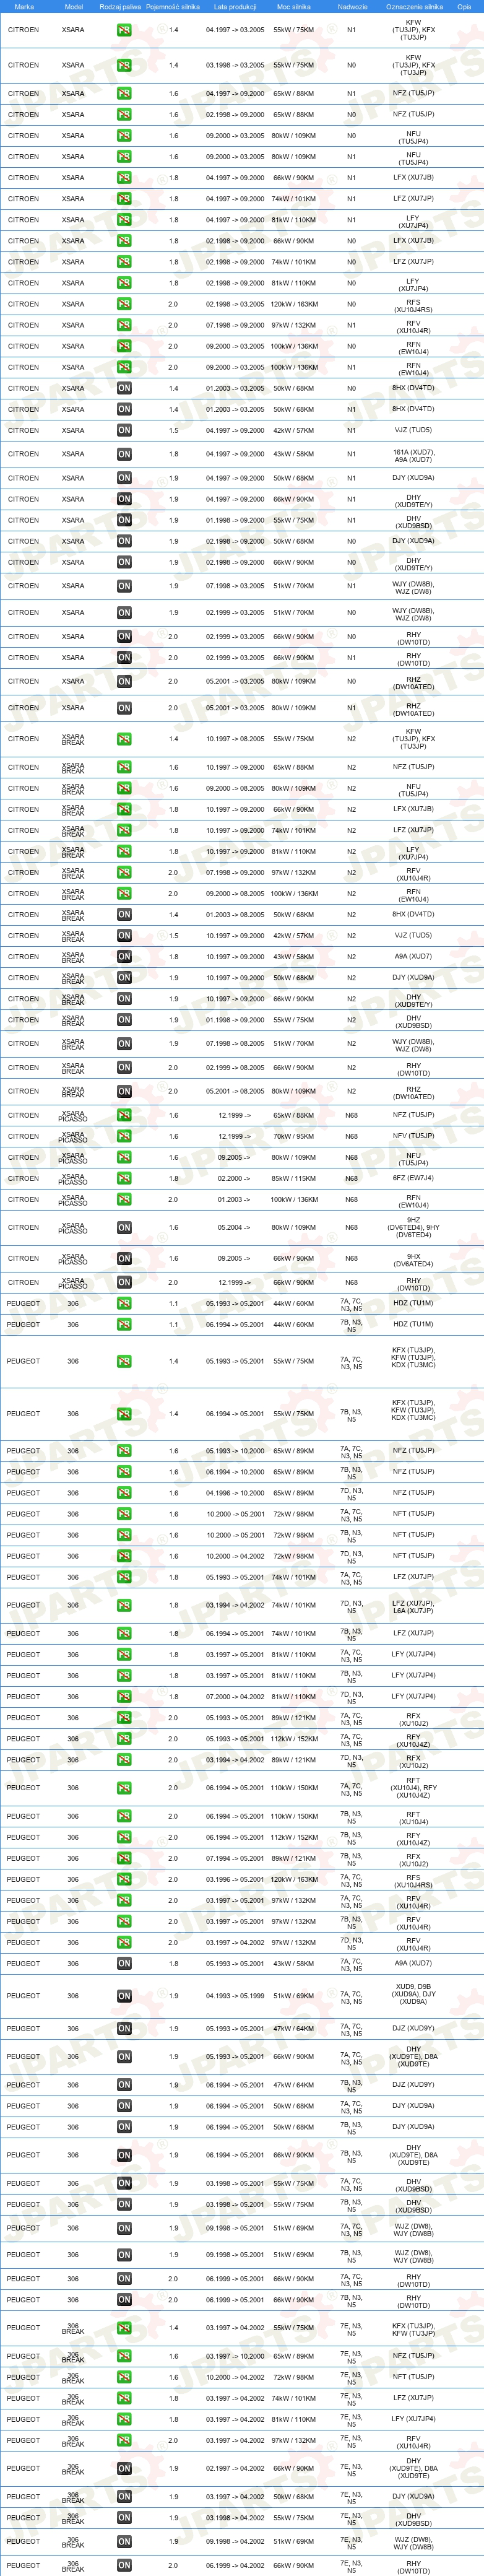The image size is (484, 2576).
Task: Select '02.2000 ->' production date cell
Action: 235,1178
